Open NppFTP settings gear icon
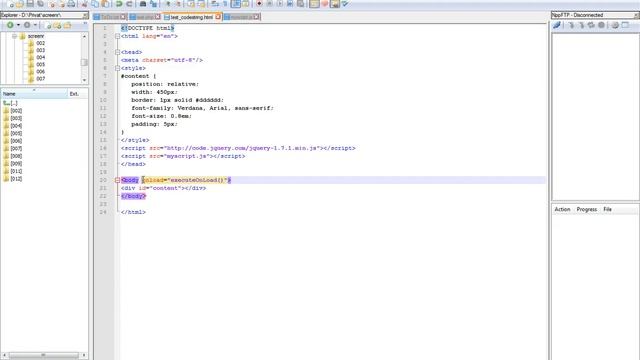Image resolution: width=640 pixels, height=360 pixels. (615, 25)
